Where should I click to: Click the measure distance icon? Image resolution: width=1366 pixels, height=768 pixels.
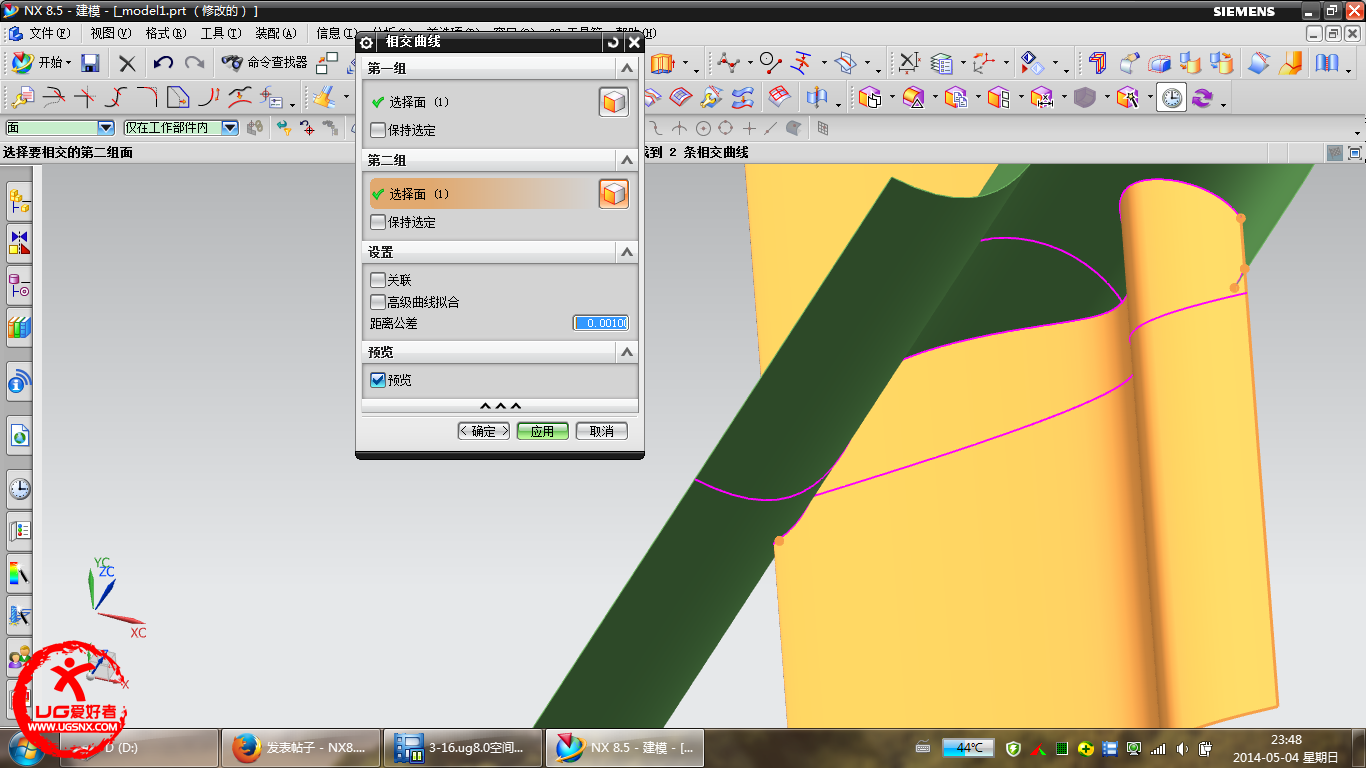[907, 63]
